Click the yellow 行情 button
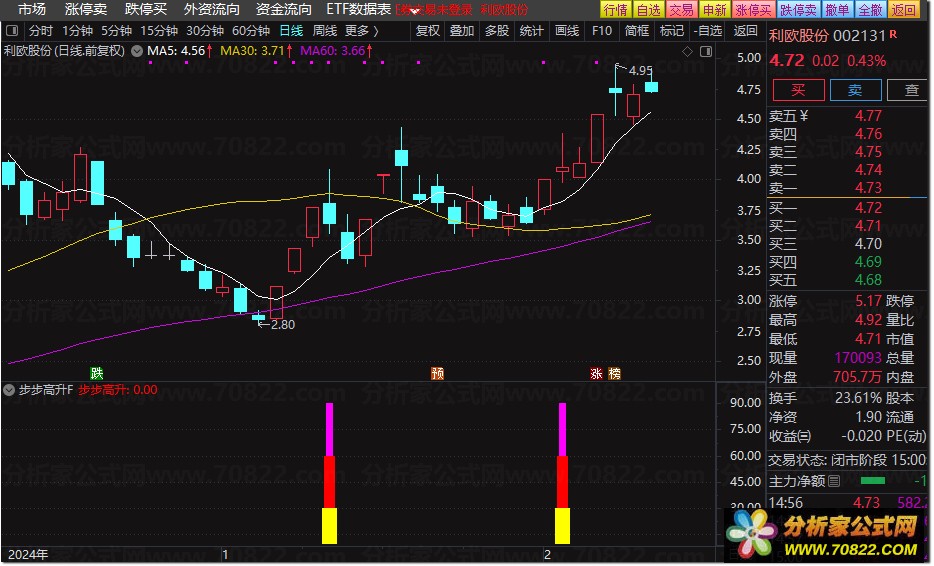Viewport: 934px width, 566px height. (616, 10)
